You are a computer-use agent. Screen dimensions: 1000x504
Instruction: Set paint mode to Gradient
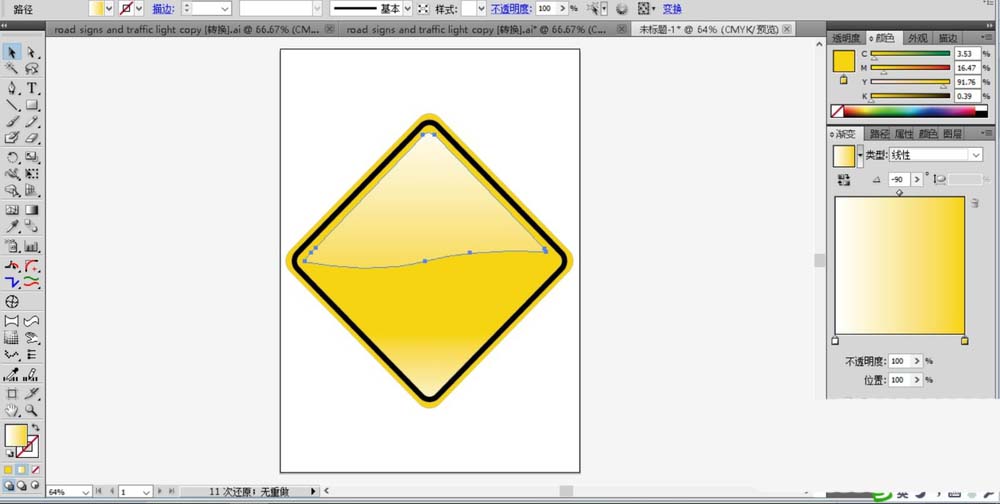point(22,470)
